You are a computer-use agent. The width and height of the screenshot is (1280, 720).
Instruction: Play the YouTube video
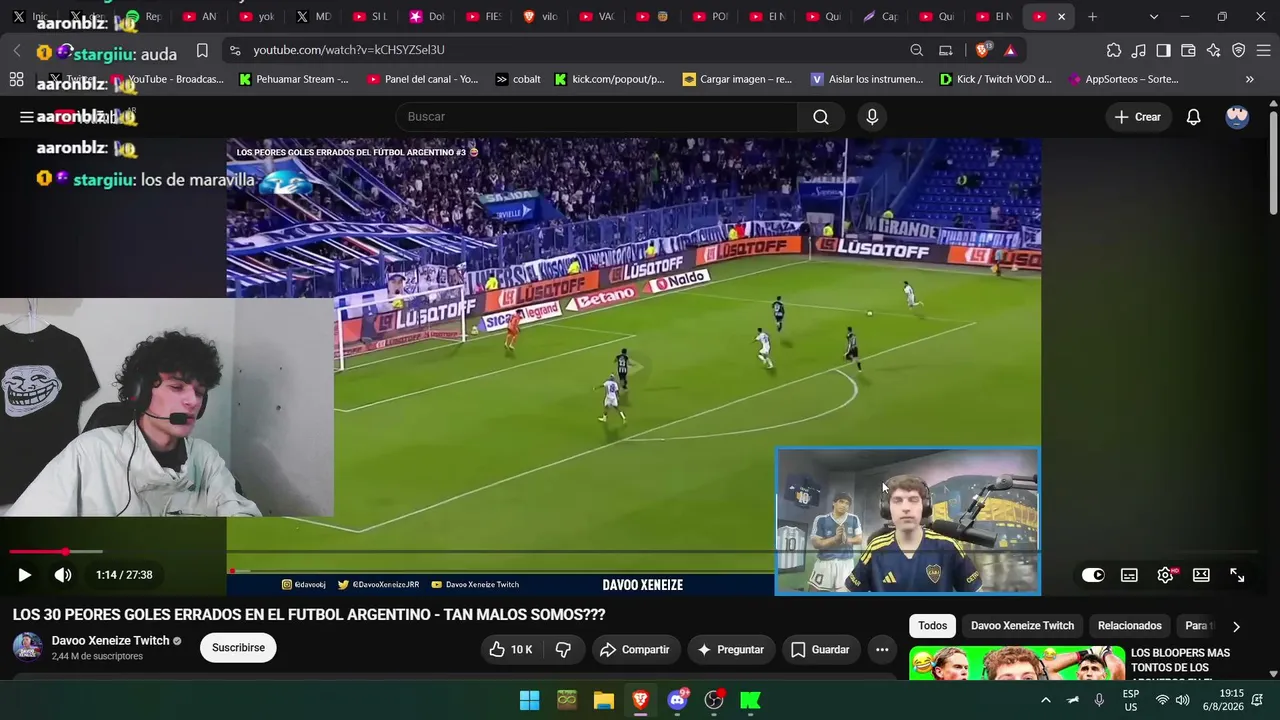[x=25, y=575]
